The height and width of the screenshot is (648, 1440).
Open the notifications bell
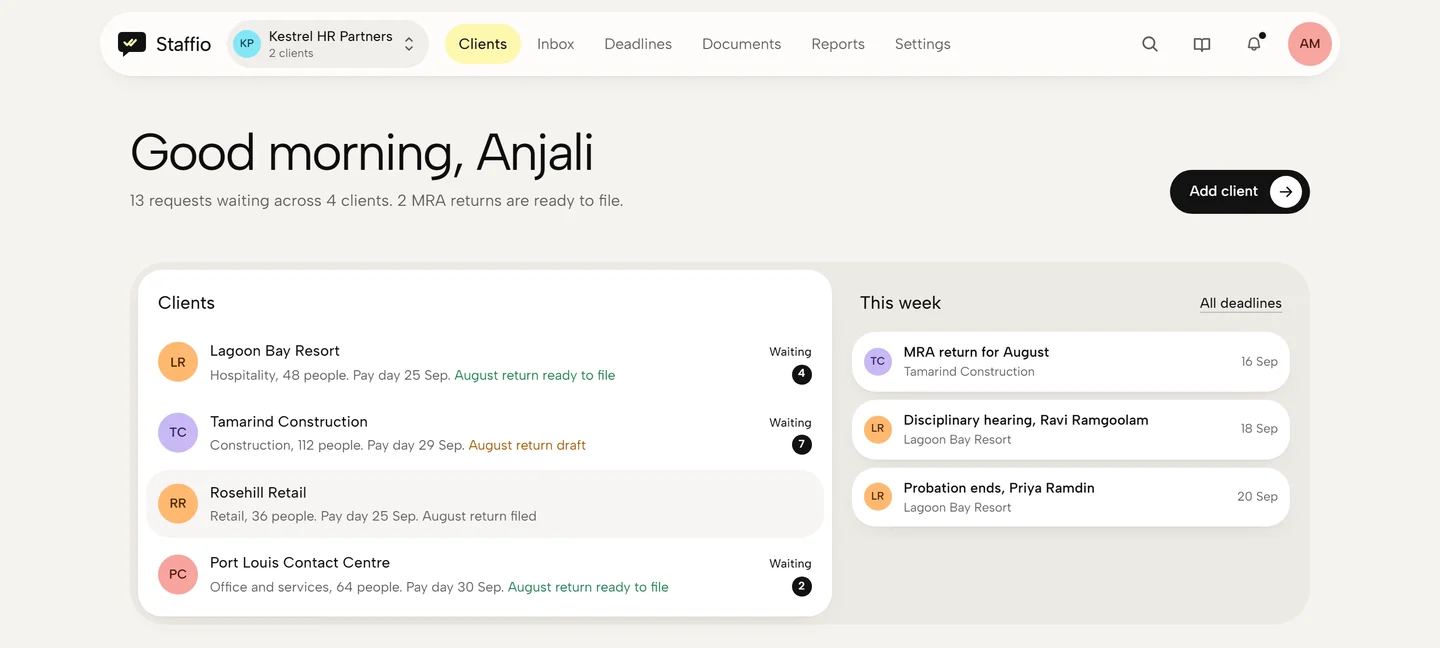[1254, 44]
